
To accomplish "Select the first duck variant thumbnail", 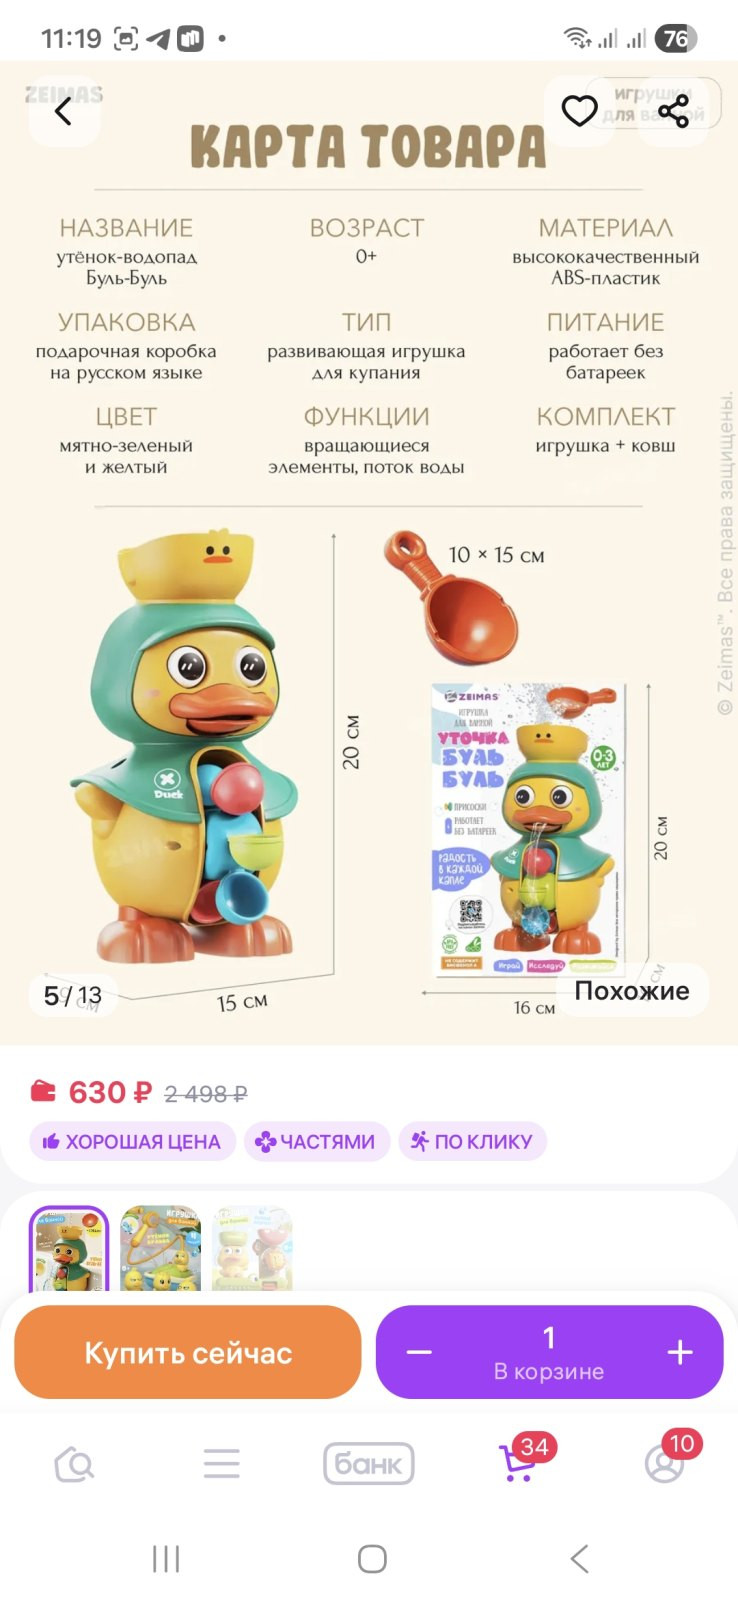I will click(69, 1249).
